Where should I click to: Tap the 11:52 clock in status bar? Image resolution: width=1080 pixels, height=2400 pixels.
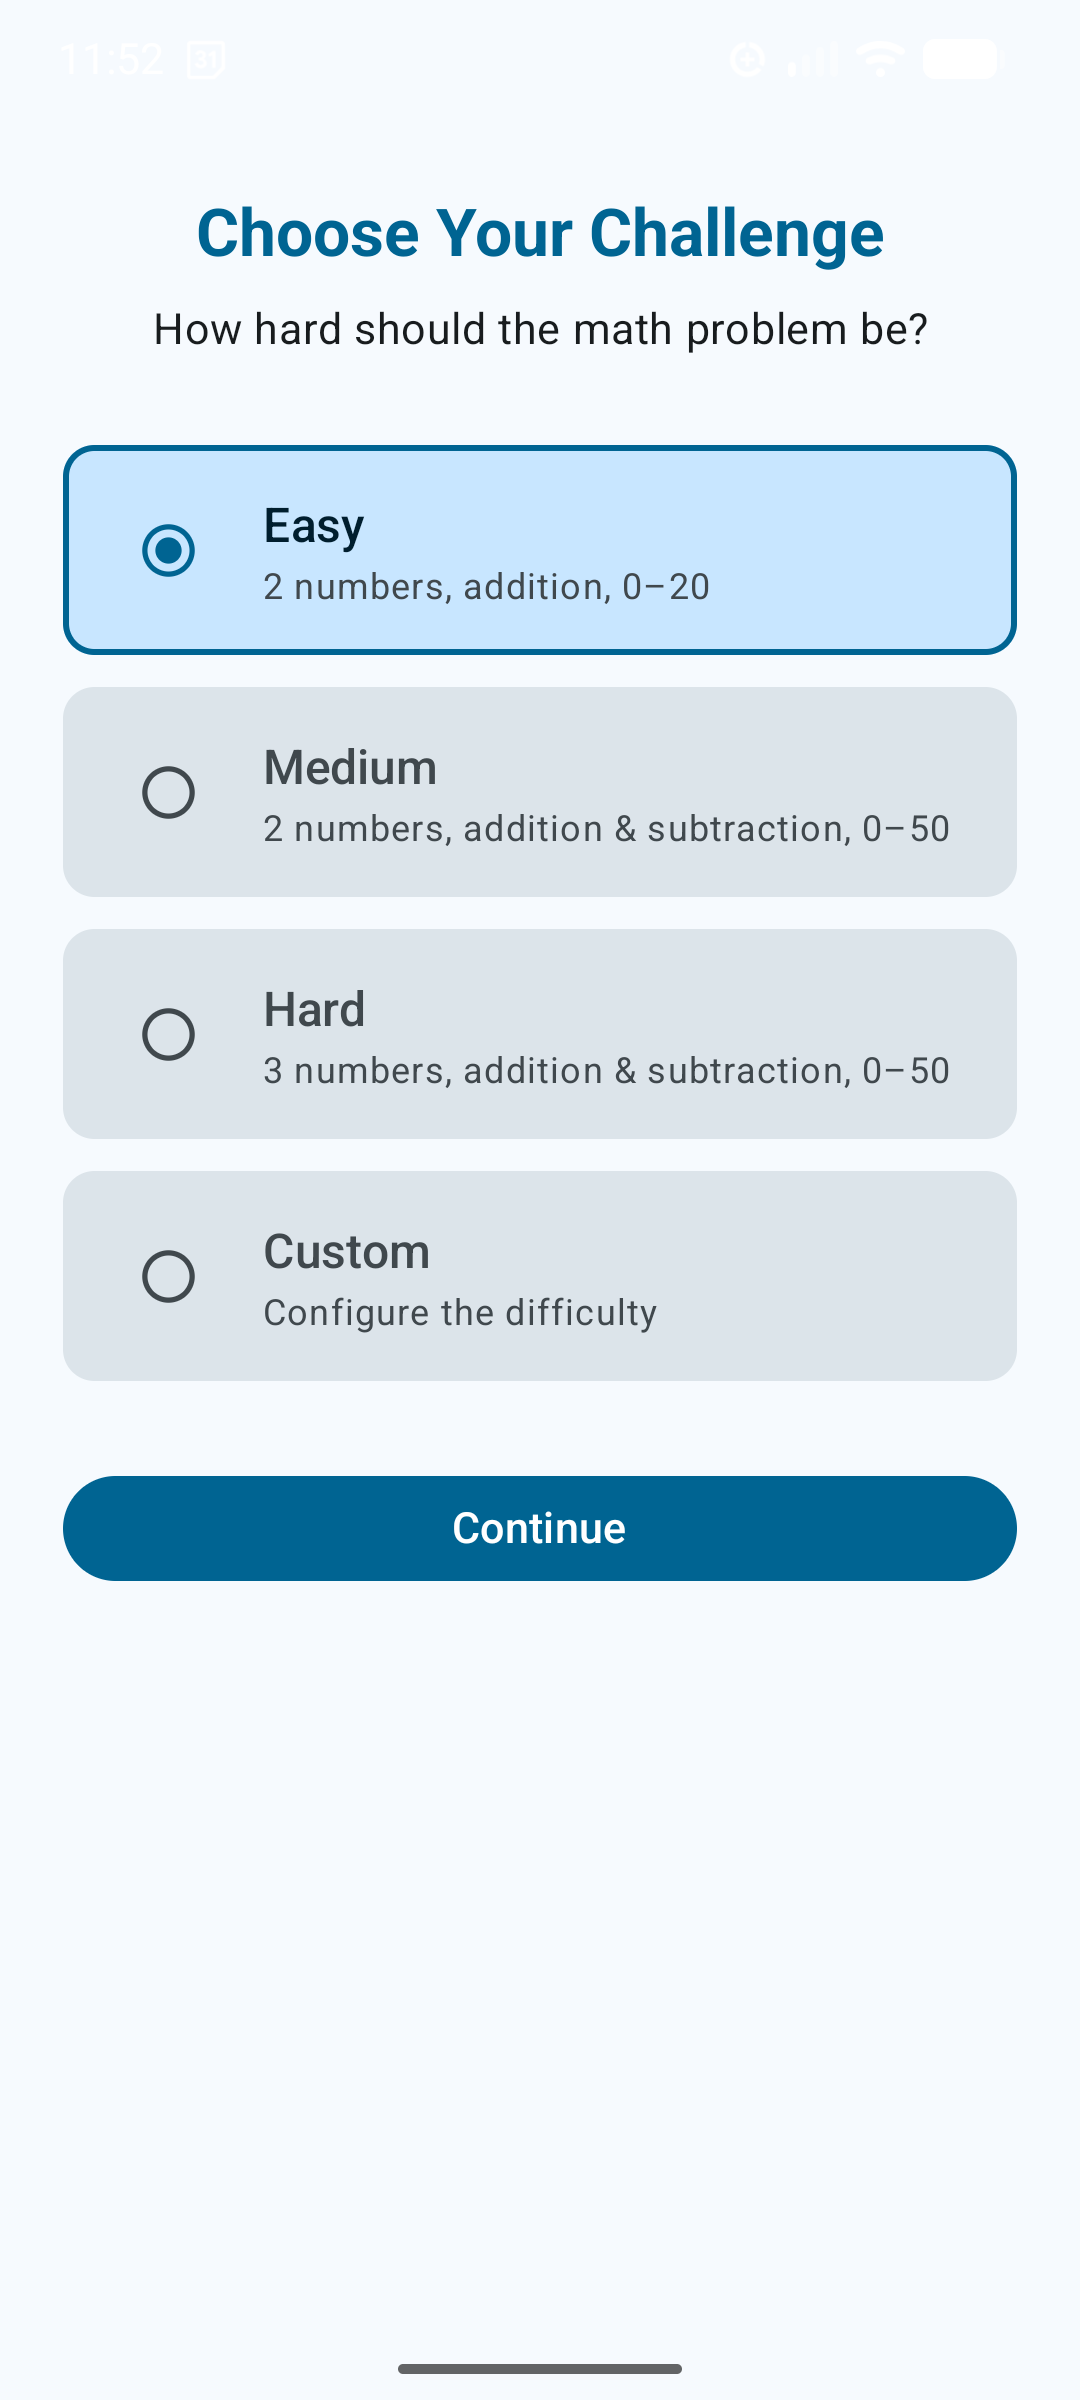(x=111, y=60)
